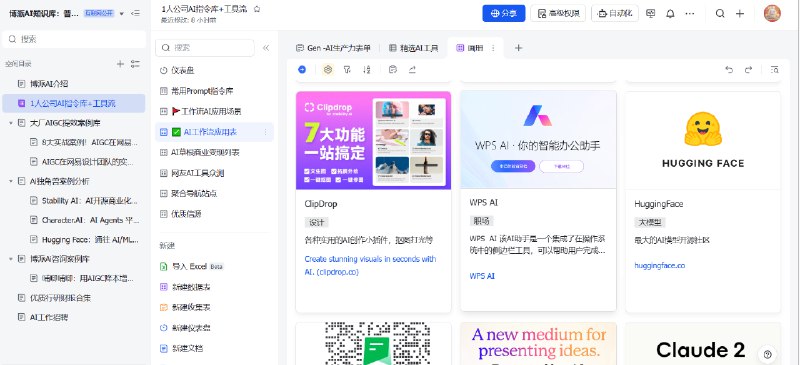
Task: Click the form/reminder icon in toolbar
Action: (x=392, y=69)
